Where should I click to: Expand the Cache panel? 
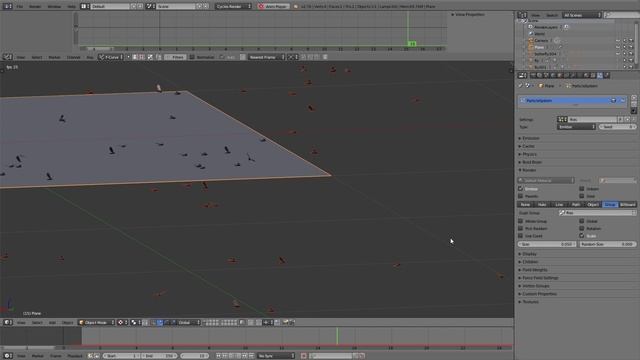527,146
